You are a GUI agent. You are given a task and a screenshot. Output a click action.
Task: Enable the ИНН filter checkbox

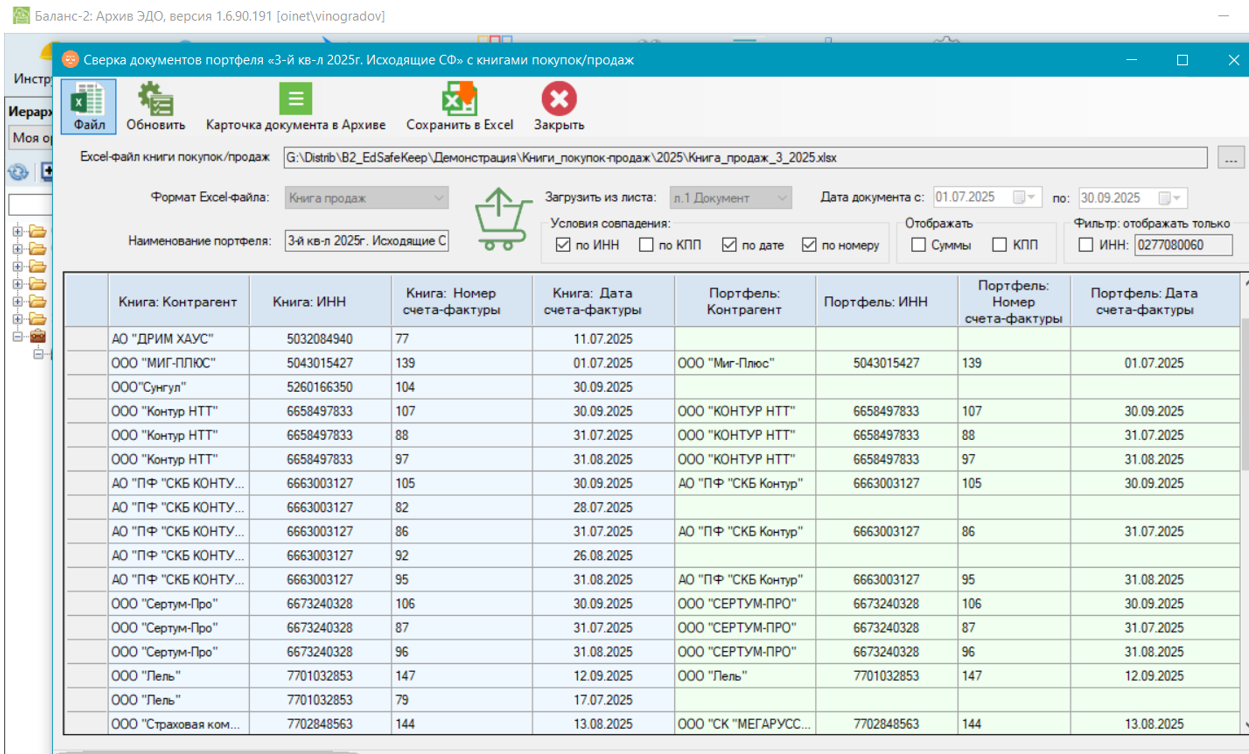[x=1086, y=245]
